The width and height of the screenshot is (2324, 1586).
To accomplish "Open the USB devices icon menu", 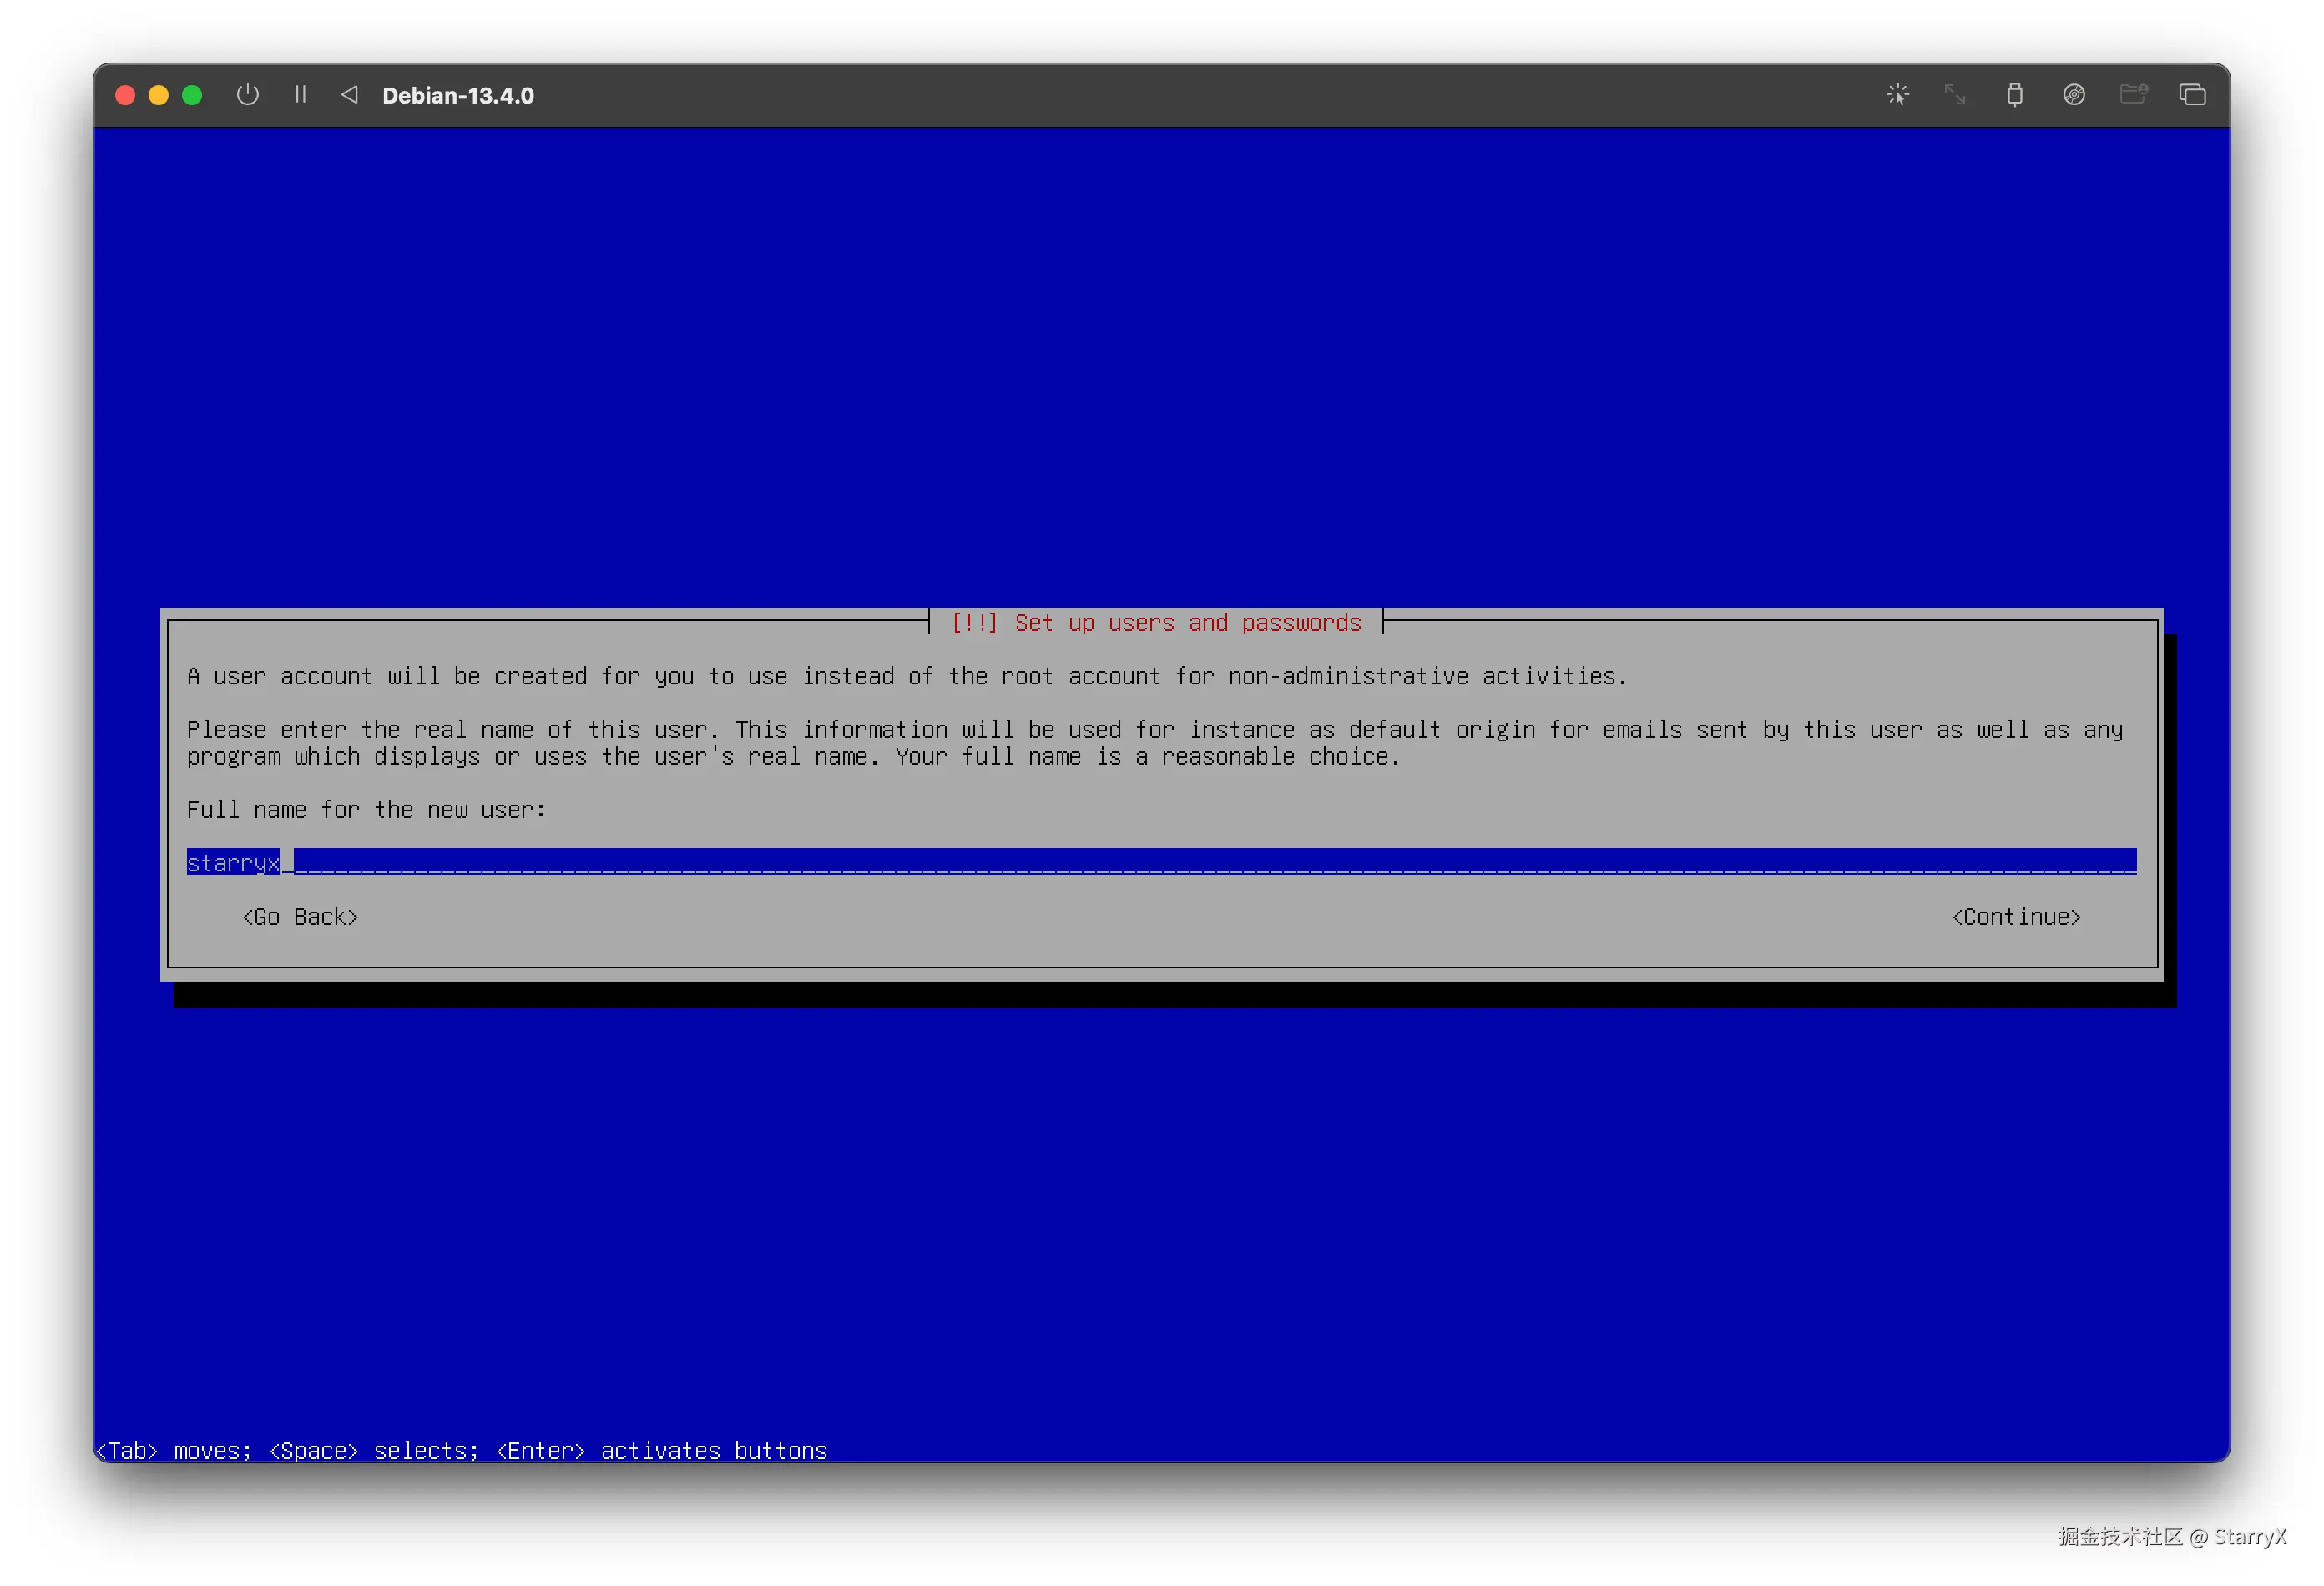I will click(x=2014, y=95).
